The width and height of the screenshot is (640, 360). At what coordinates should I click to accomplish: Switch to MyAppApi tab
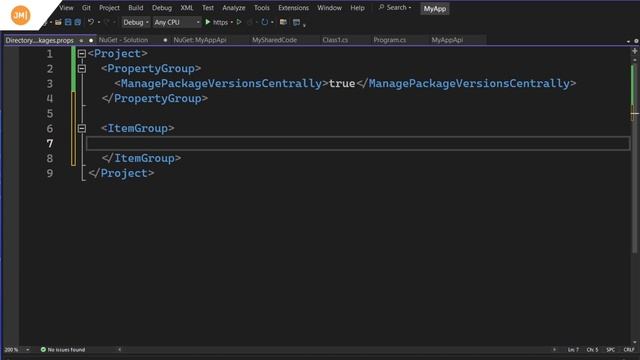pos(447,40)
